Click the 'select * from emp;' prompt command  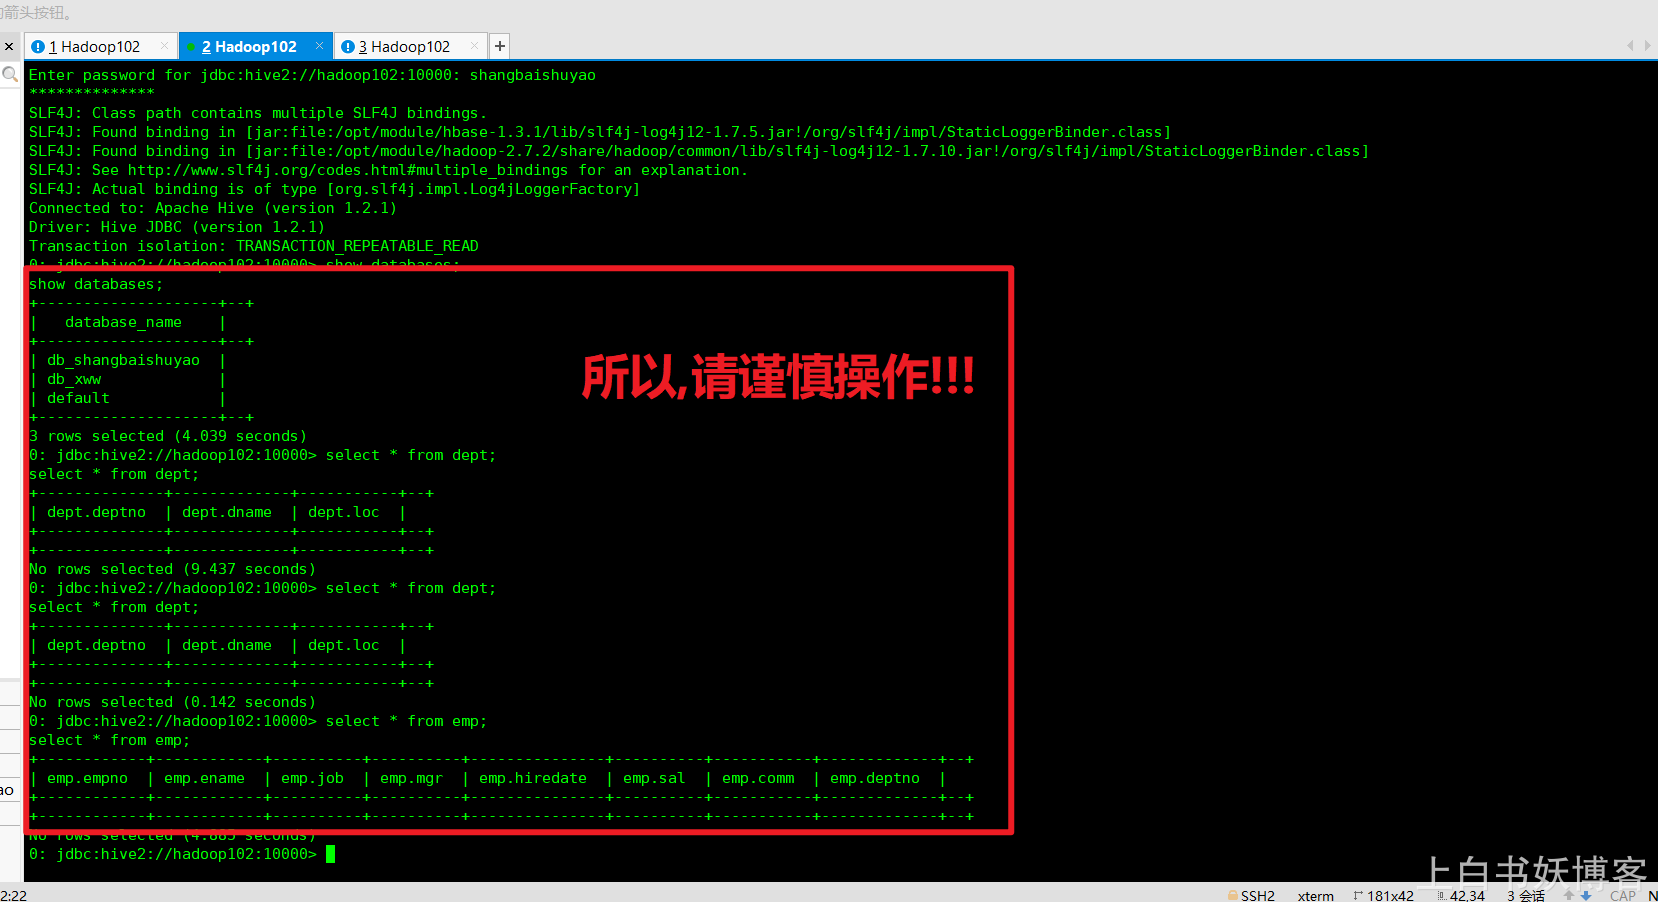tap(406, 721)
